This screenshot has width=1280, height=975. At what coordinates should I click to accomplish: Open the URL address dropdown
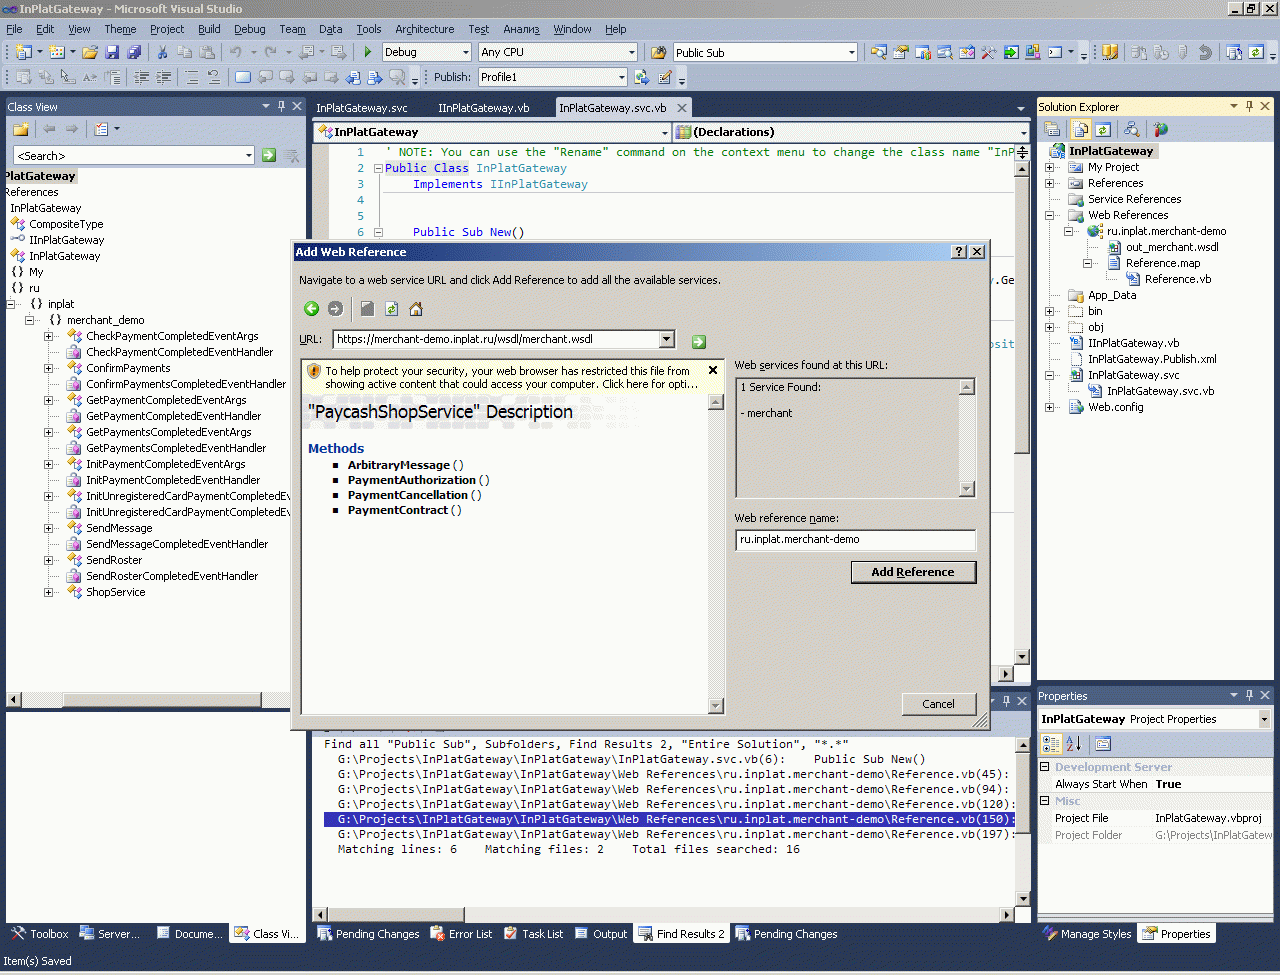coord(667,340)
